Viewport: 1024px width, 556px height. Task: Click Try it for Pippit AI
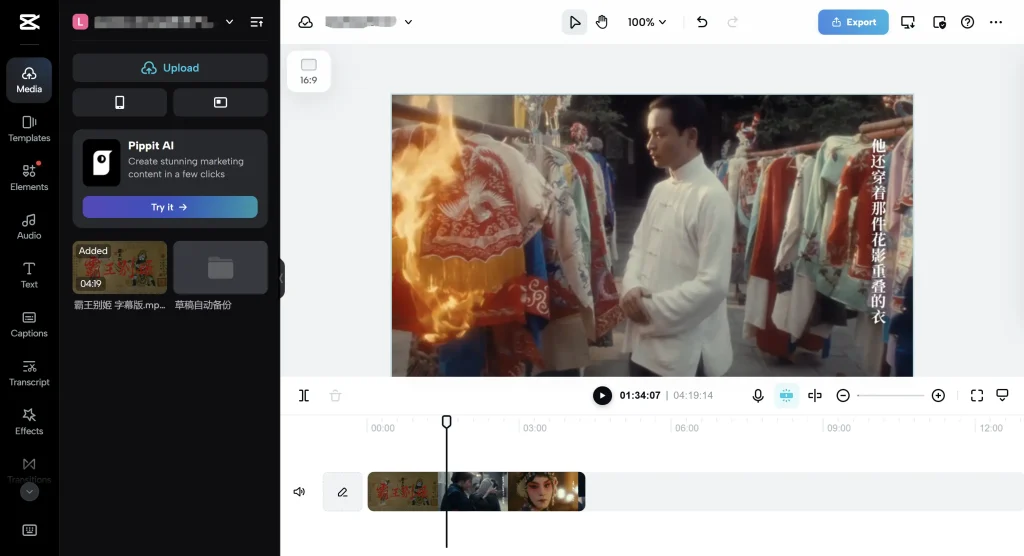pos(170,207)
